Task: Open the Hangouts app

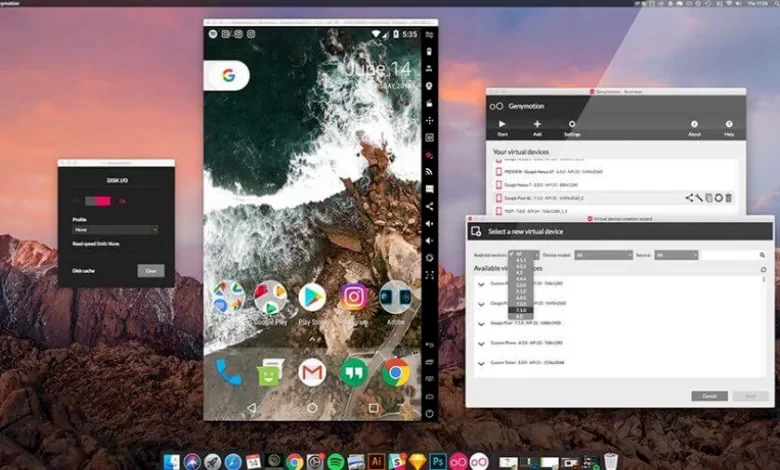Action: [x=353, y=372]
